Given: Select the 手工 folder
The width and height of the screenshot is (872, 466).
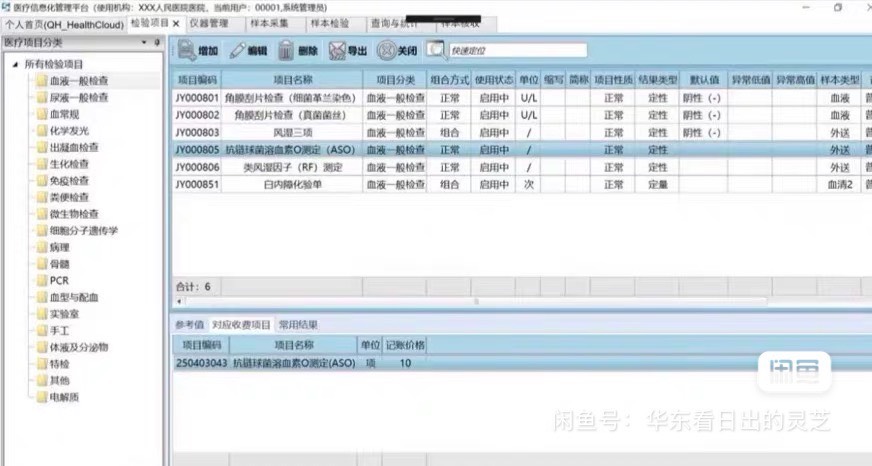Looking at the screenshot, I should coord(53,331).
